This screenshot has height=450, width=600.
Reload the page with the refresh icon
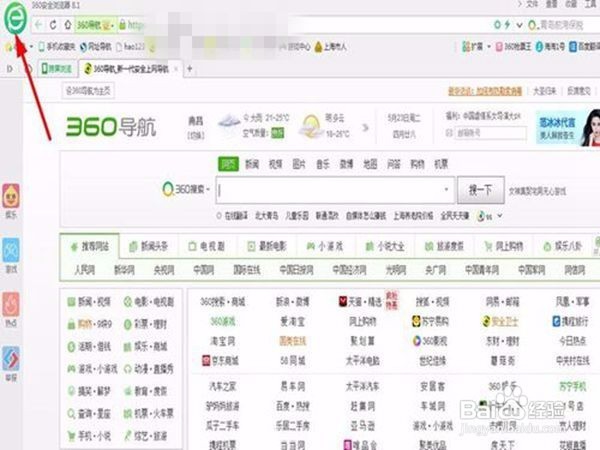pos(53,25)
